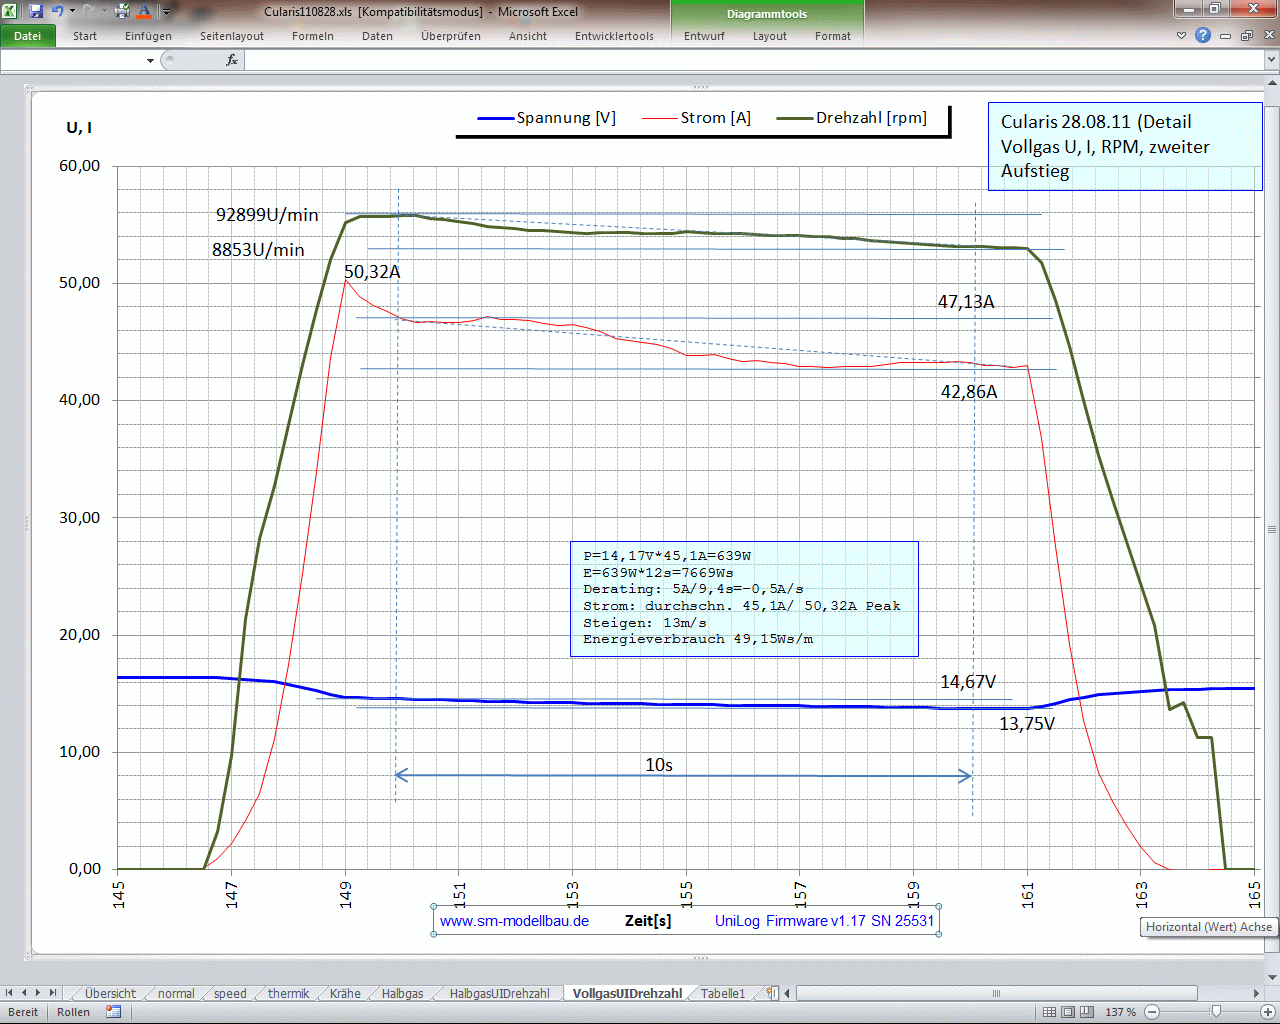1280x1024 pixels.
Task: Open the Undo history dropdown arrow
Action: pyautogui.click(x=72, y=11)
